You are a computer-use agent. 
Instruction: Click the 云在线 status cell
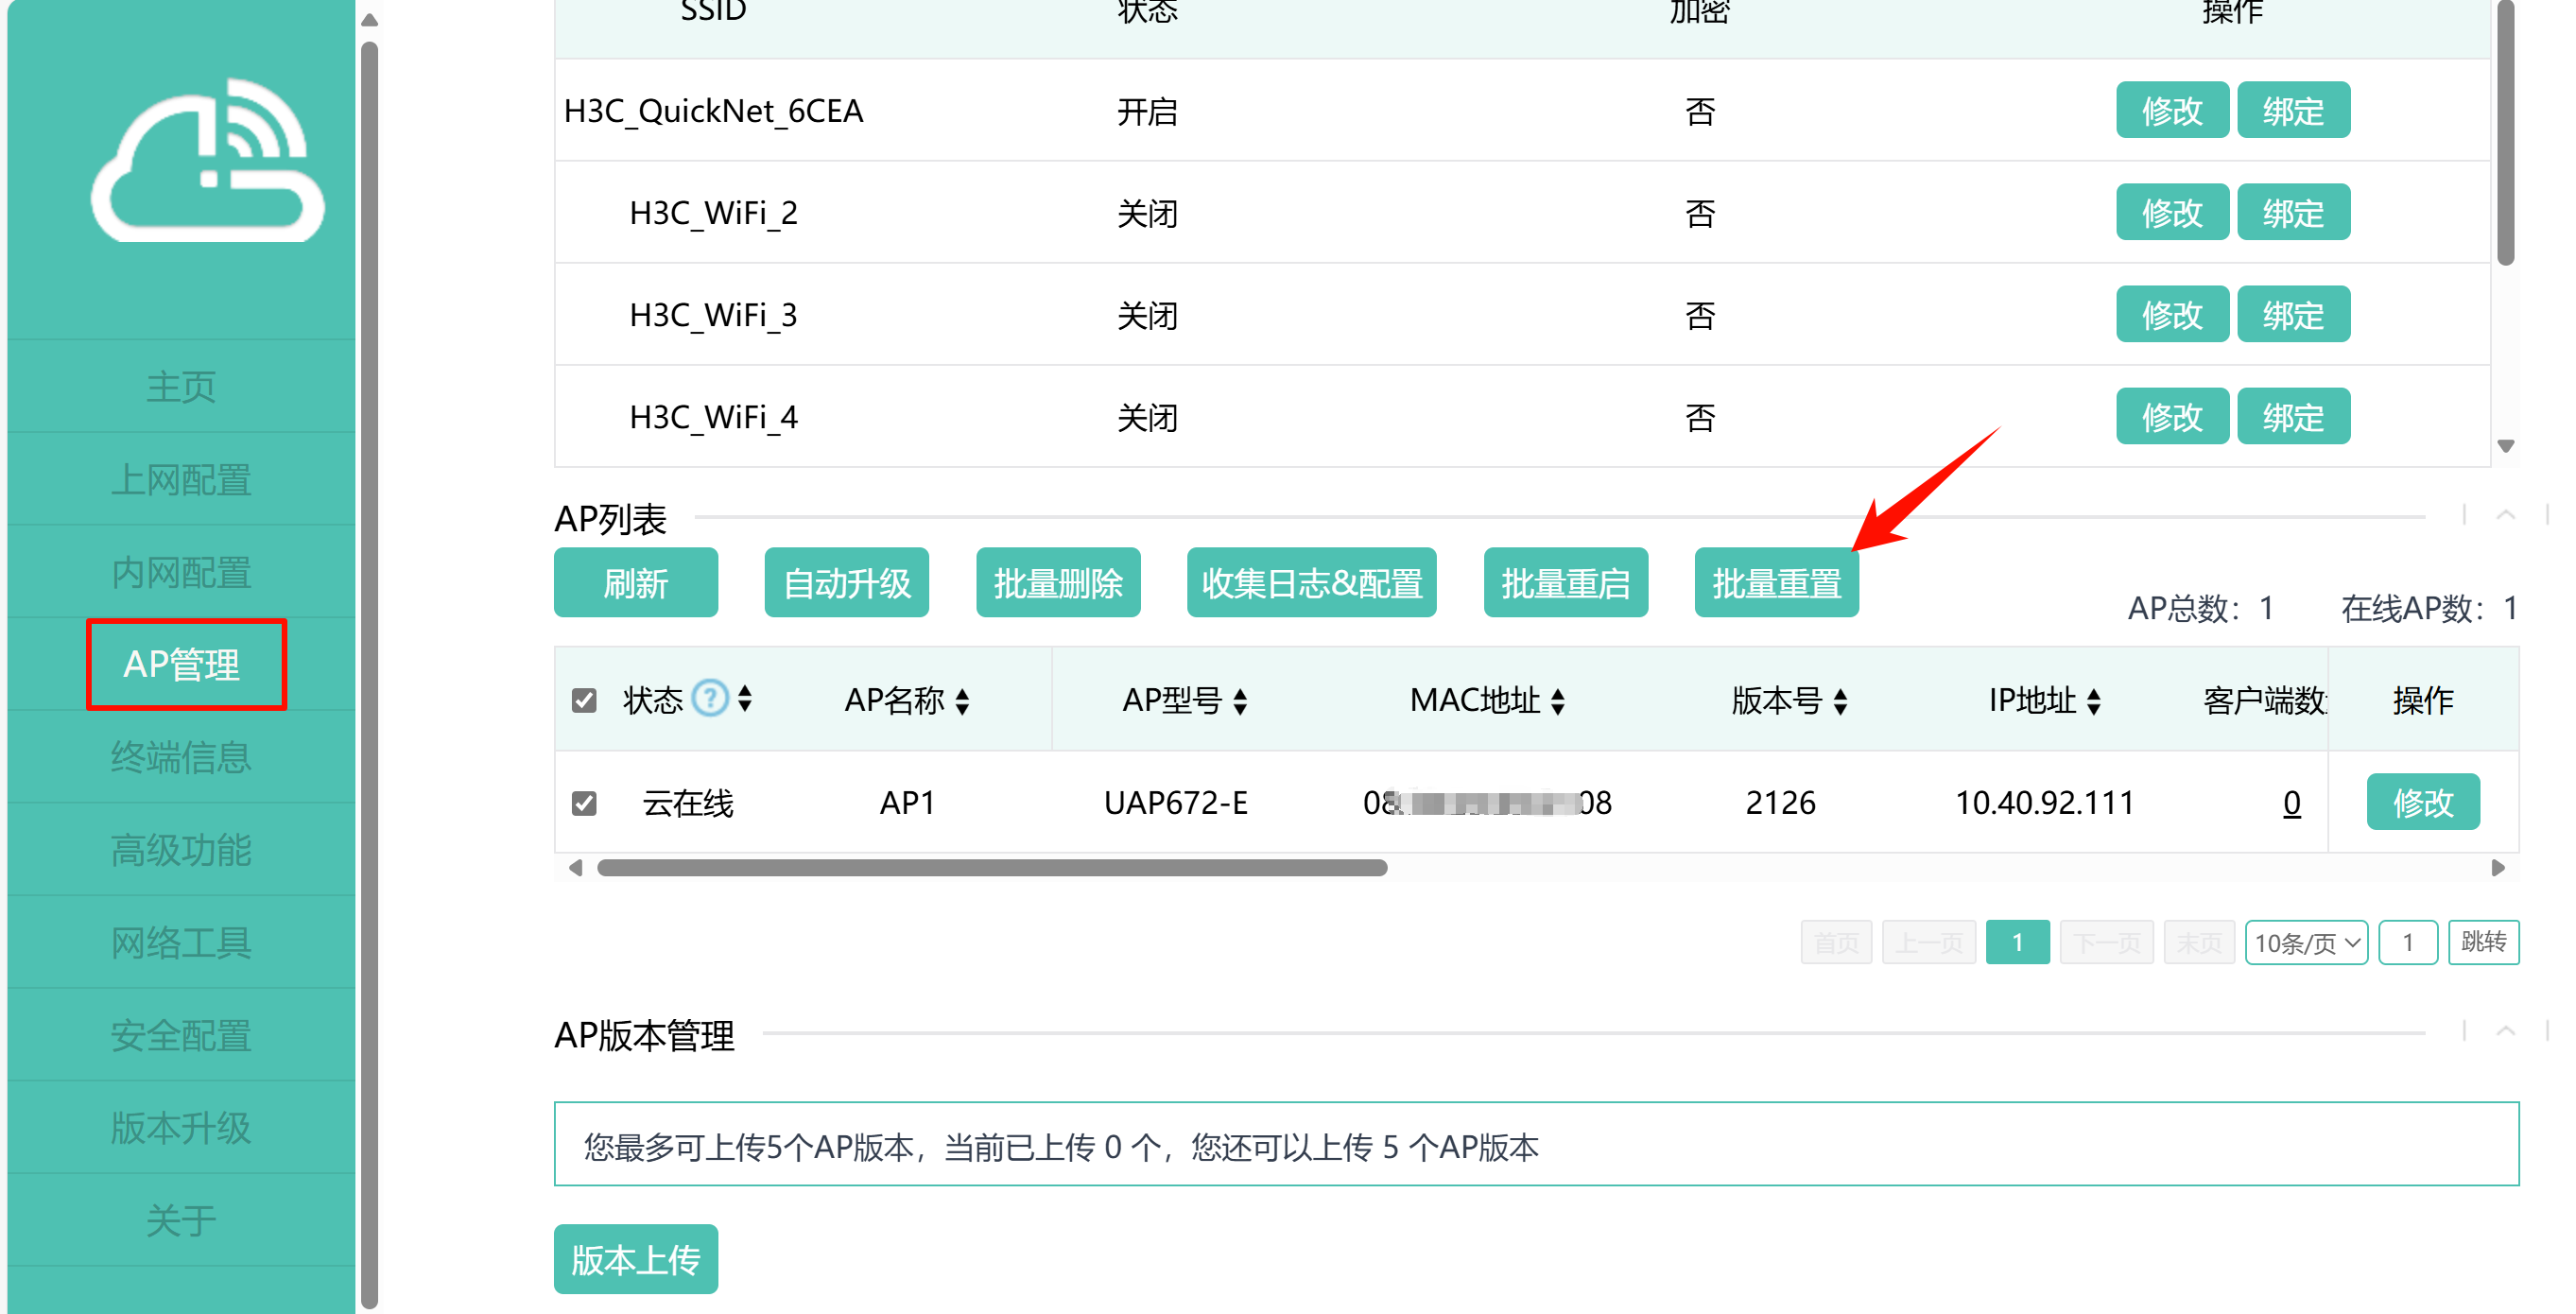[x=688, y=803]
